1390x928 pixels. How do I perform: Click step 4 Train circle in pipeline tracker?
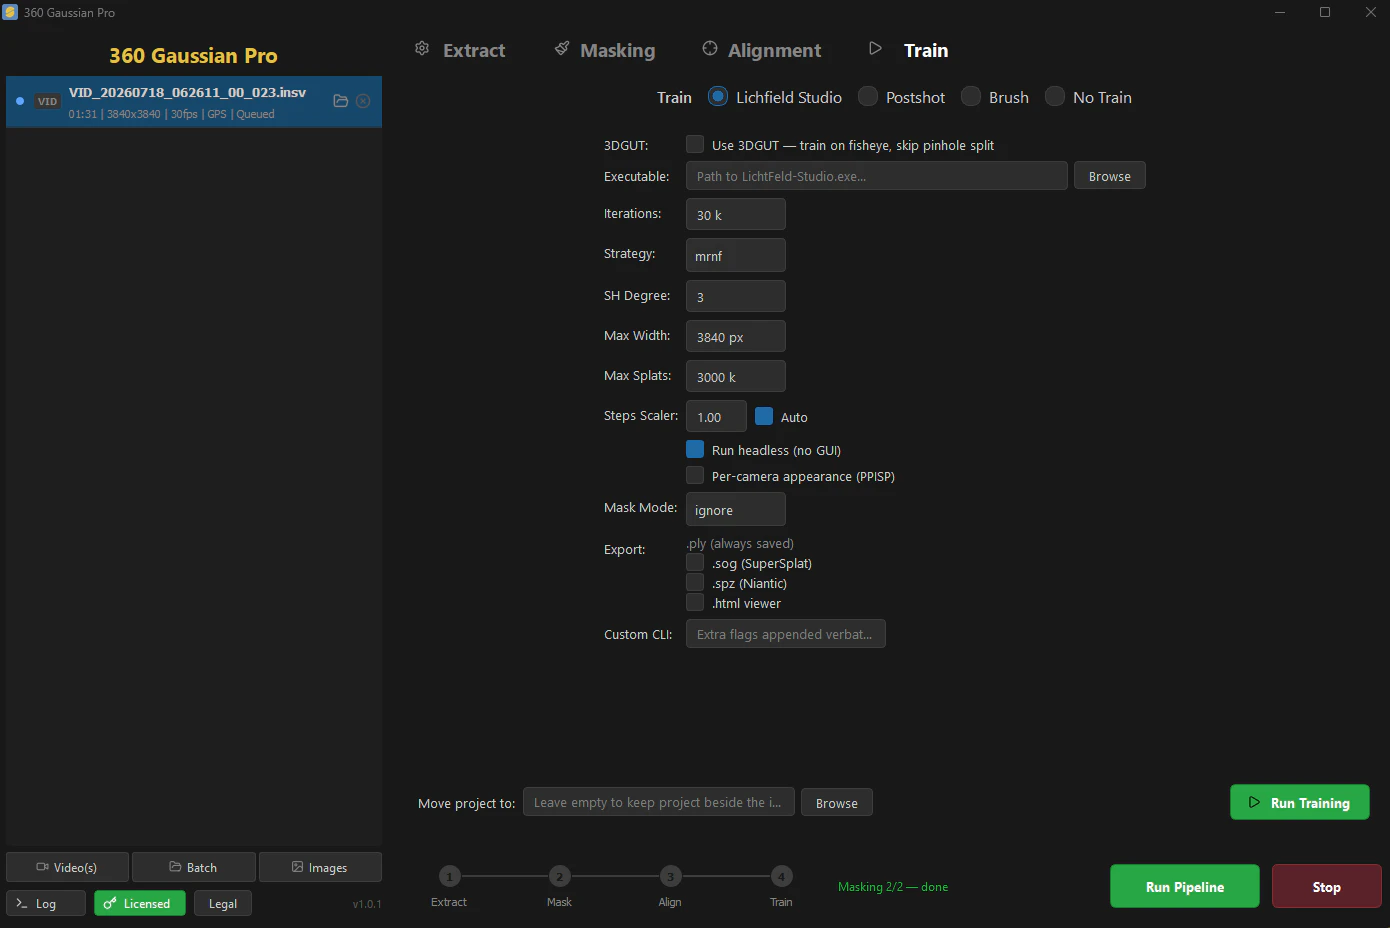coord(782,877)
